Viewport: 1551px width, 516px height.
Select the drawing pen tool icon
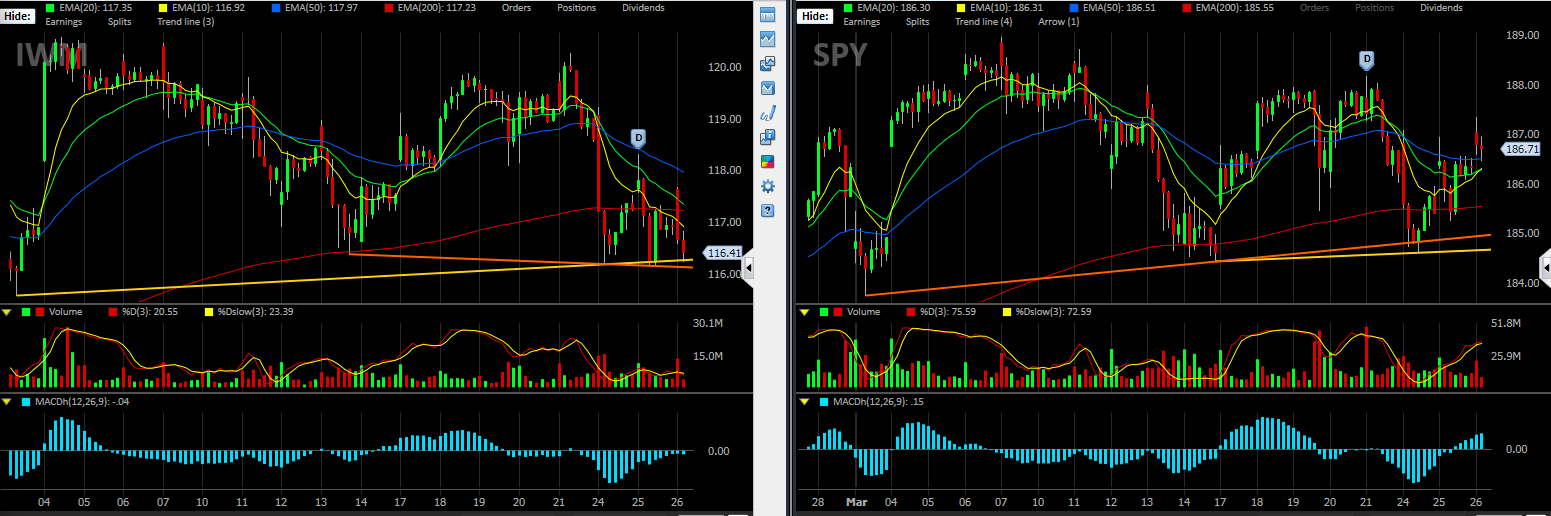coord(768,112)
